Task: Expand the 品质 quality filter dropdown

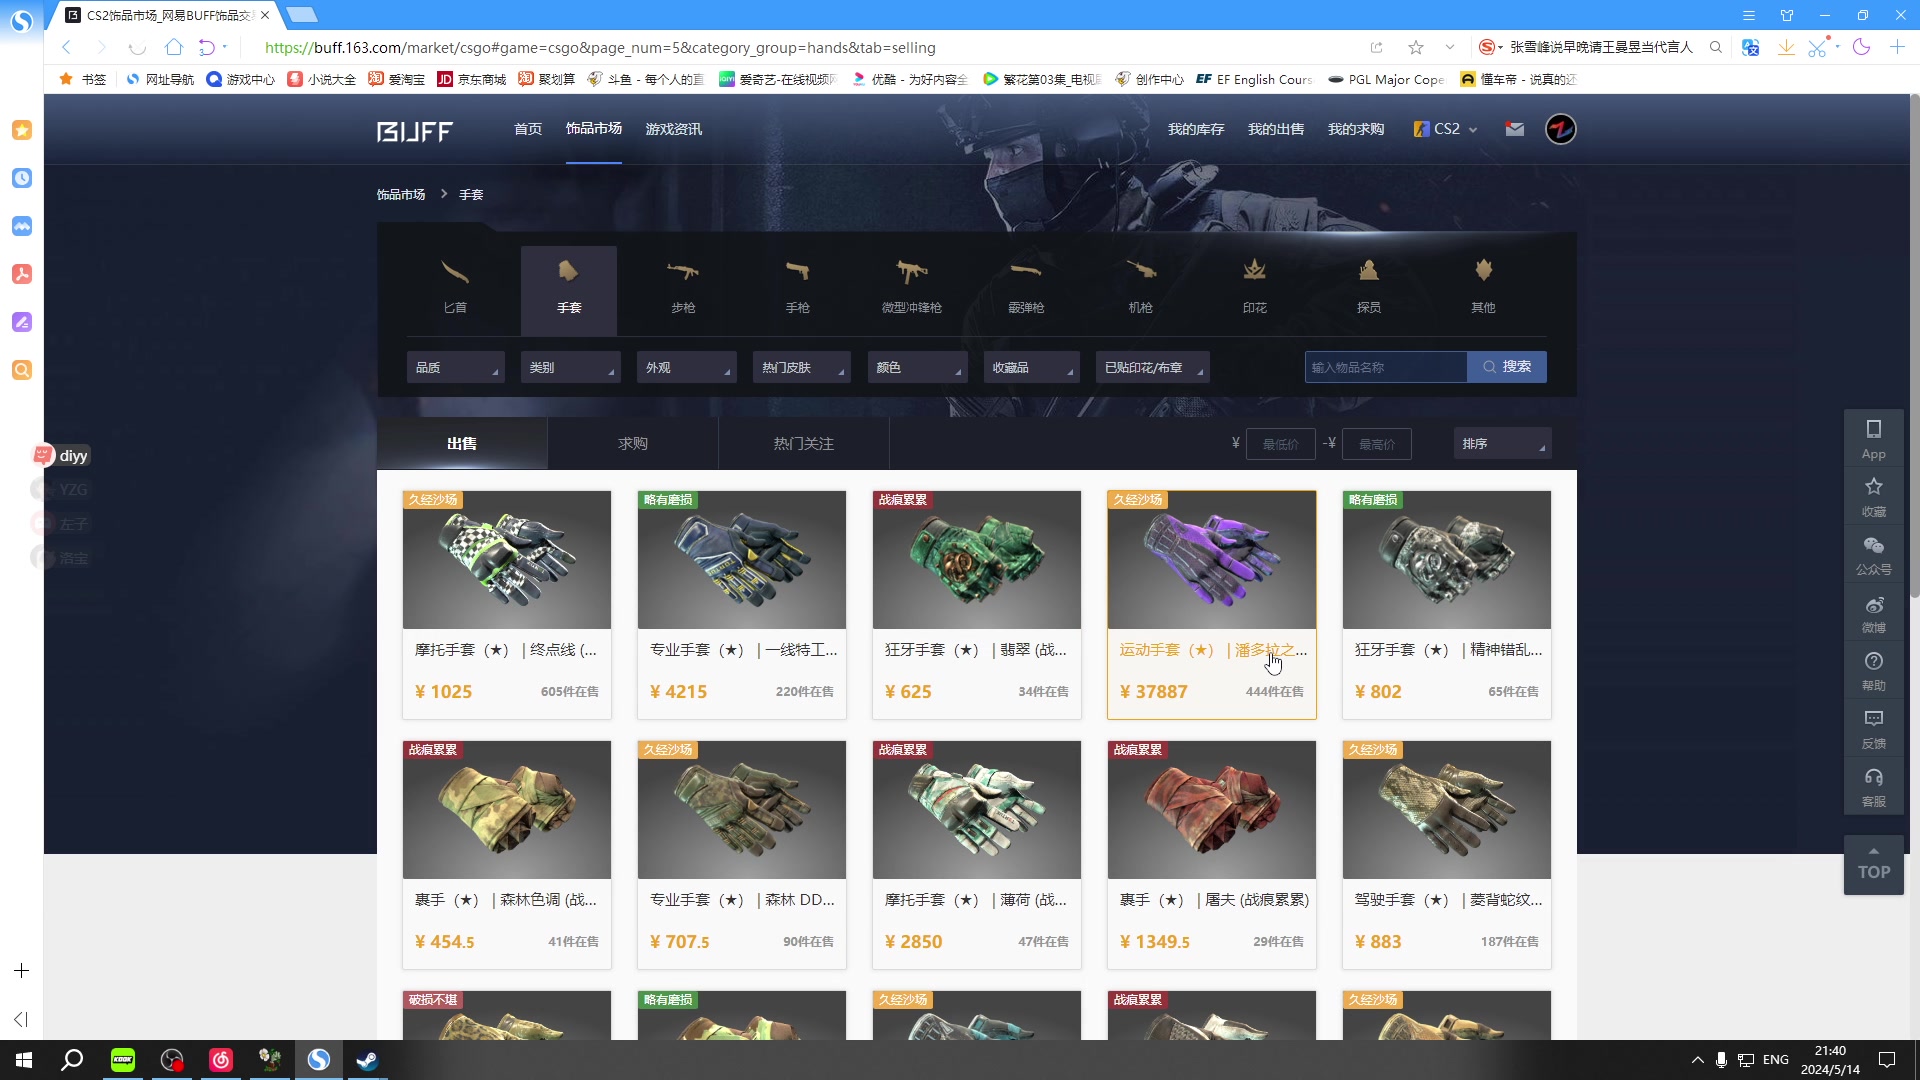Action: 455,368
